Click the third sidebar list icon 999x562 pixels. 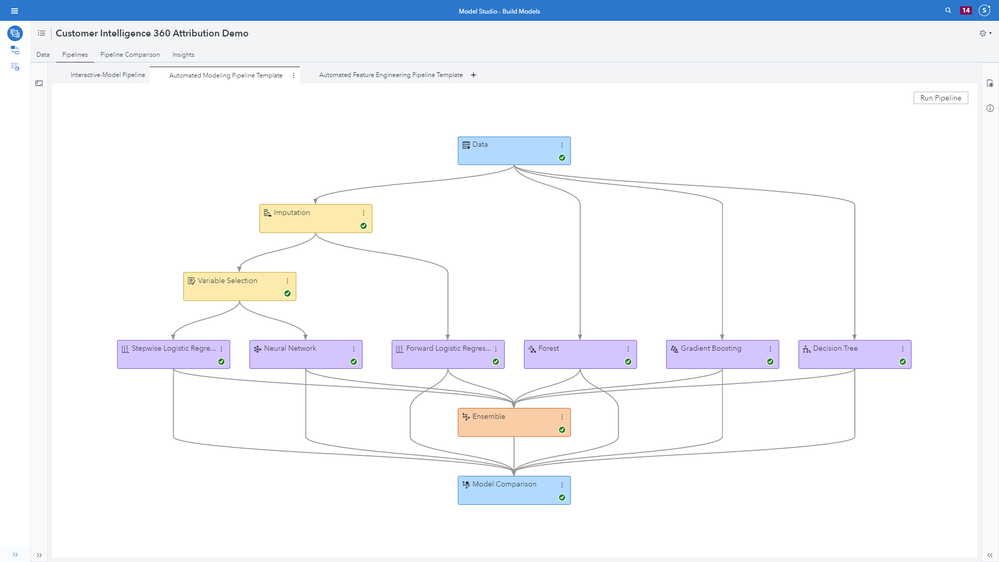point(15,66)
